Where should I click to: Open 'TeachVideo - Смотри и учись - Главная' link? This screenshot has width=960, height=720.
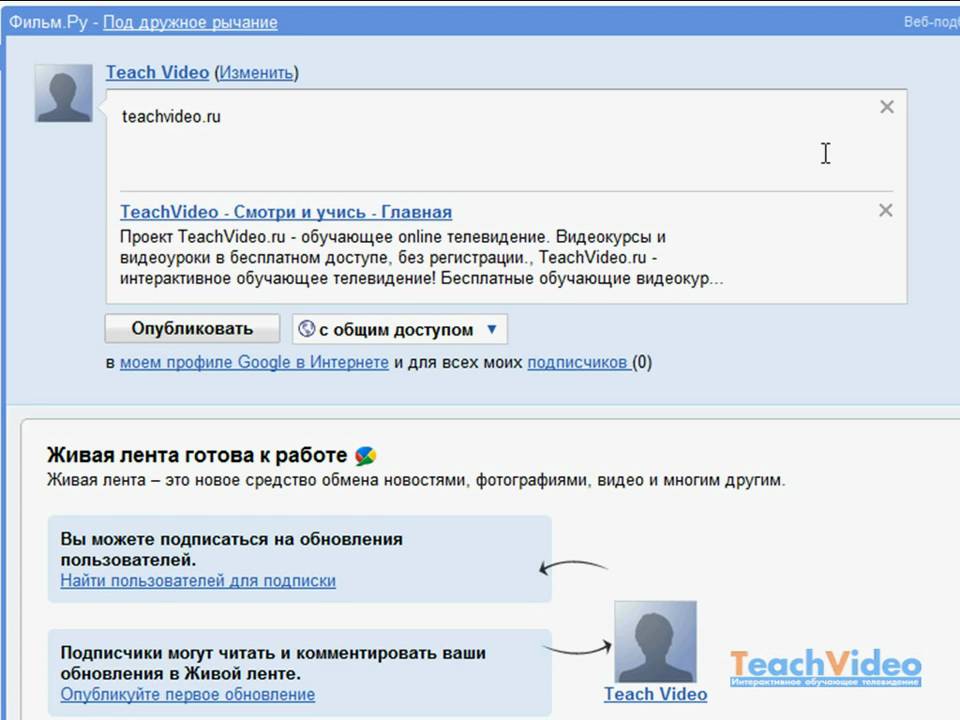pyautogui.click(x=286, y=212)
